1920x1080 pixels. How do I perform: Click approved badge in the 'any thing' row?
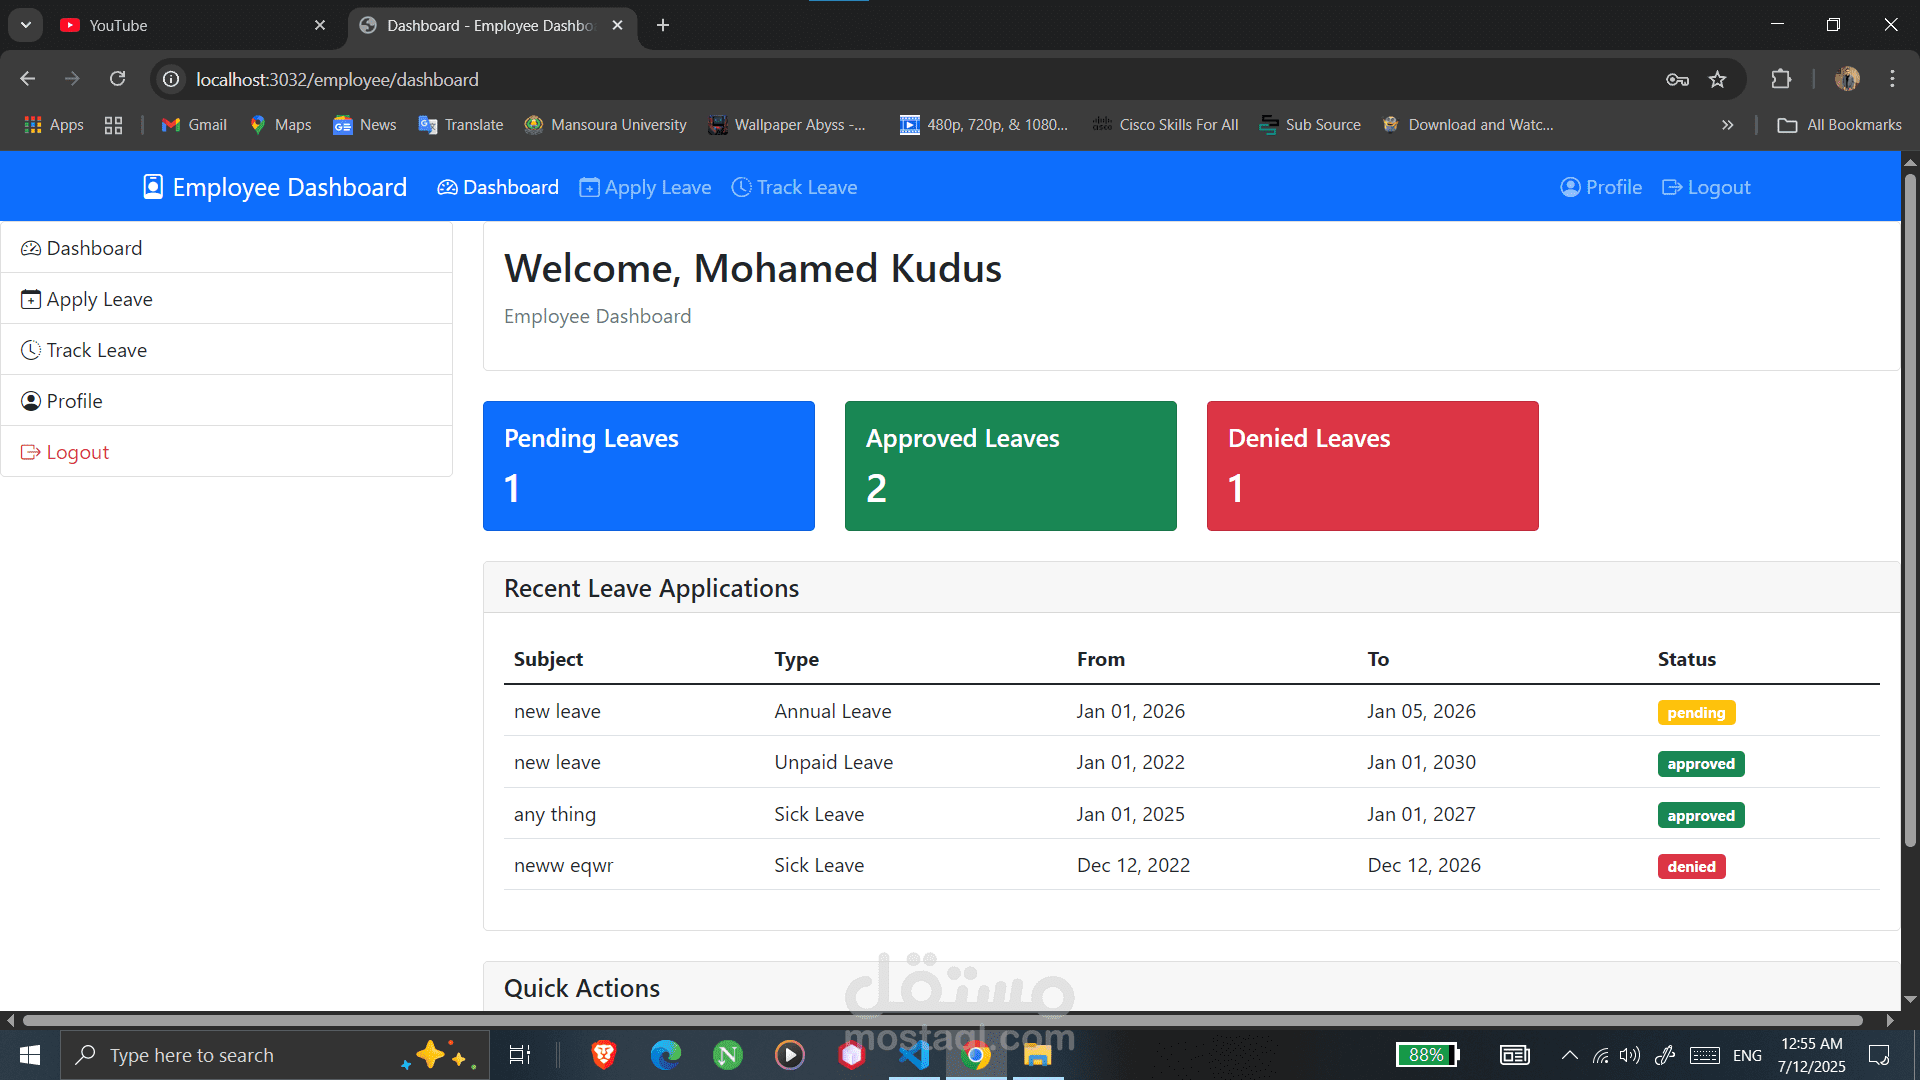tap(1701, 816)
